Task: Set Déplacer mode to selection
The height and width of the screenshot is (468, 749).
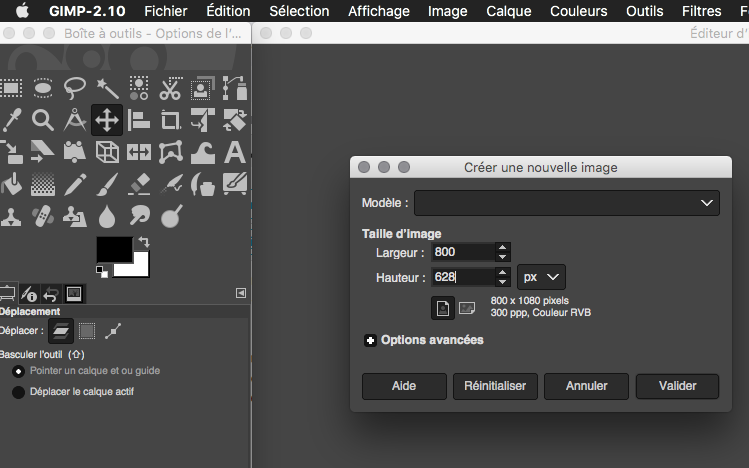Action: (x=87, y=331)
